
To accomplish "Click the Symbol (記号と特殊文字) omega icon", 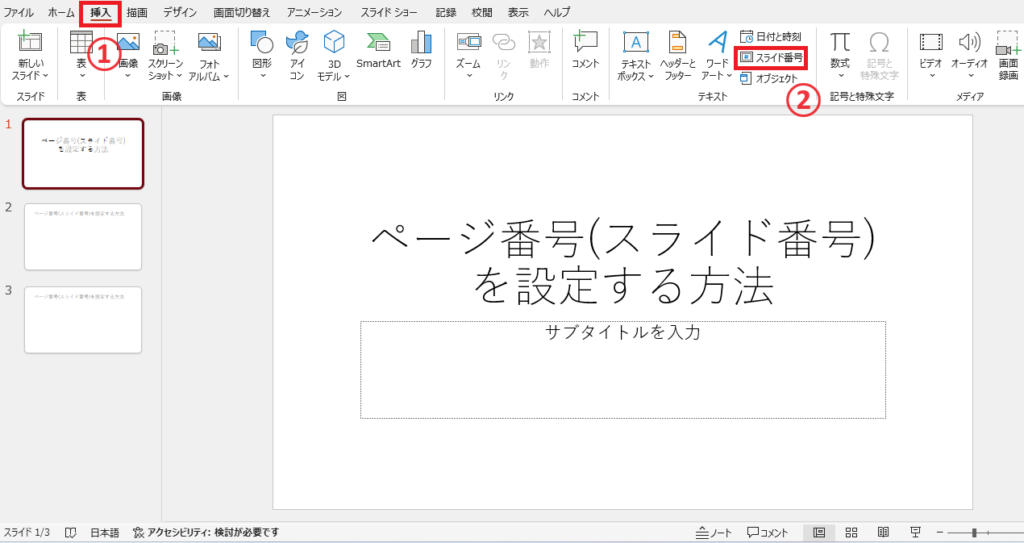I will click(880, 42).
